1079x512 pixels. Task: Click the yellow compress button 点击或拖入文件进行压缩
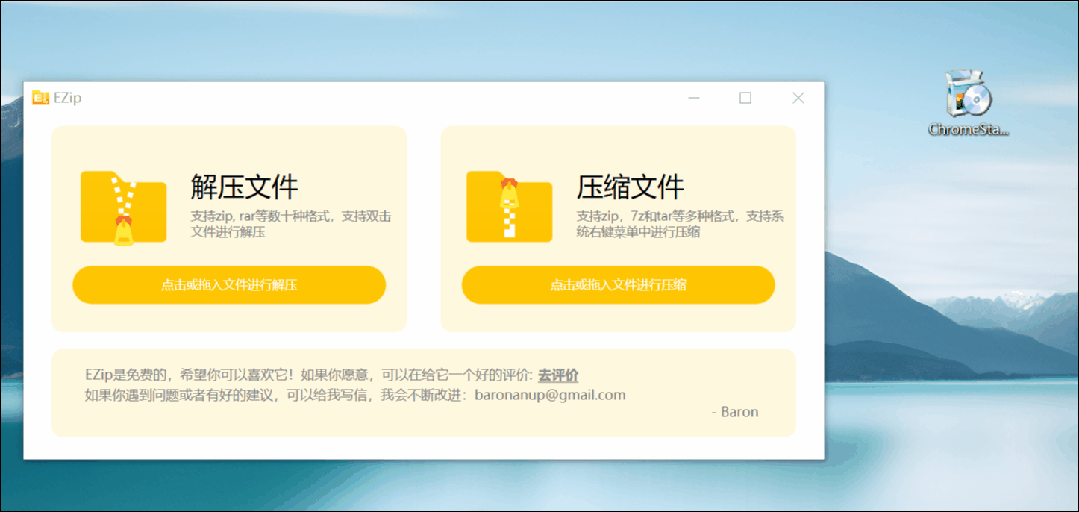tap(618, 285)
